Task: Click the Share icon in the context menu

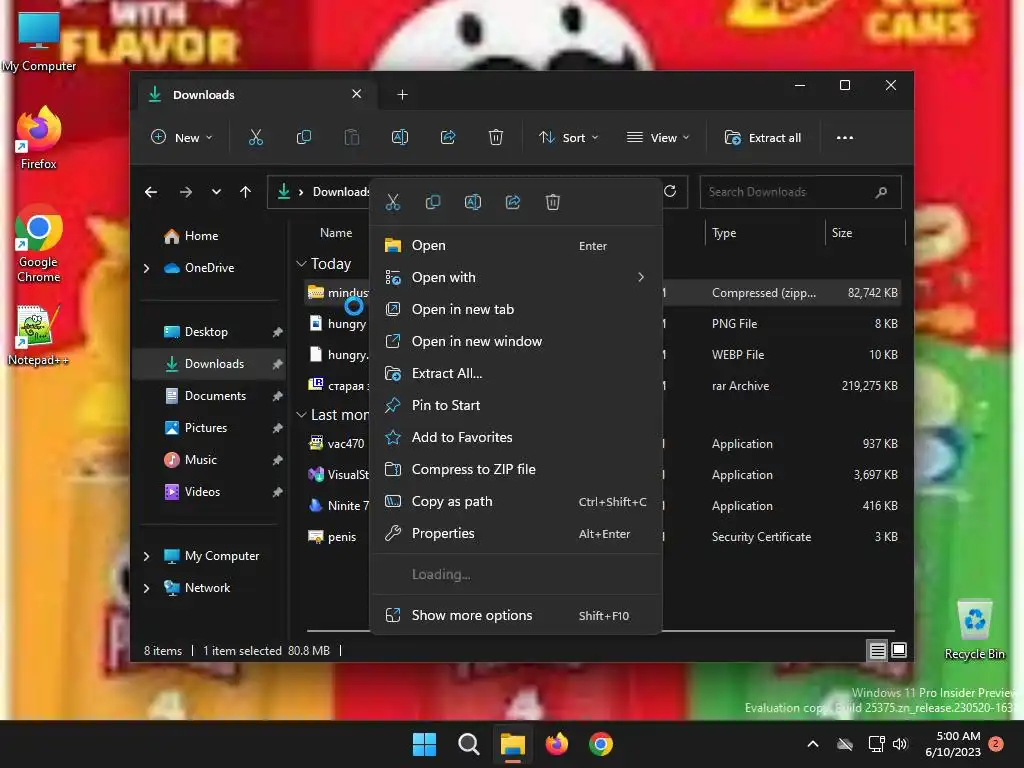Action: (x=513, y=202)
